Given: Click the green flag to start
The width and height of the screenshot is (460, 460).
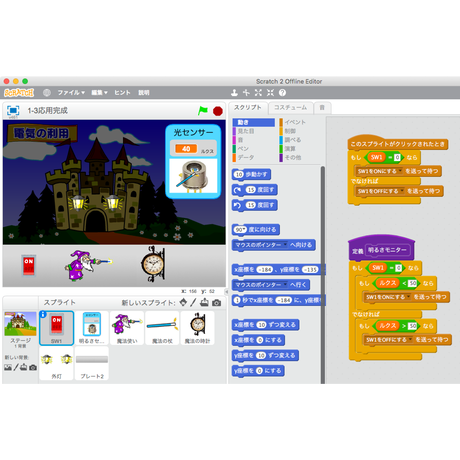Looking at the screenshot, I should click(x=203, y=110).
